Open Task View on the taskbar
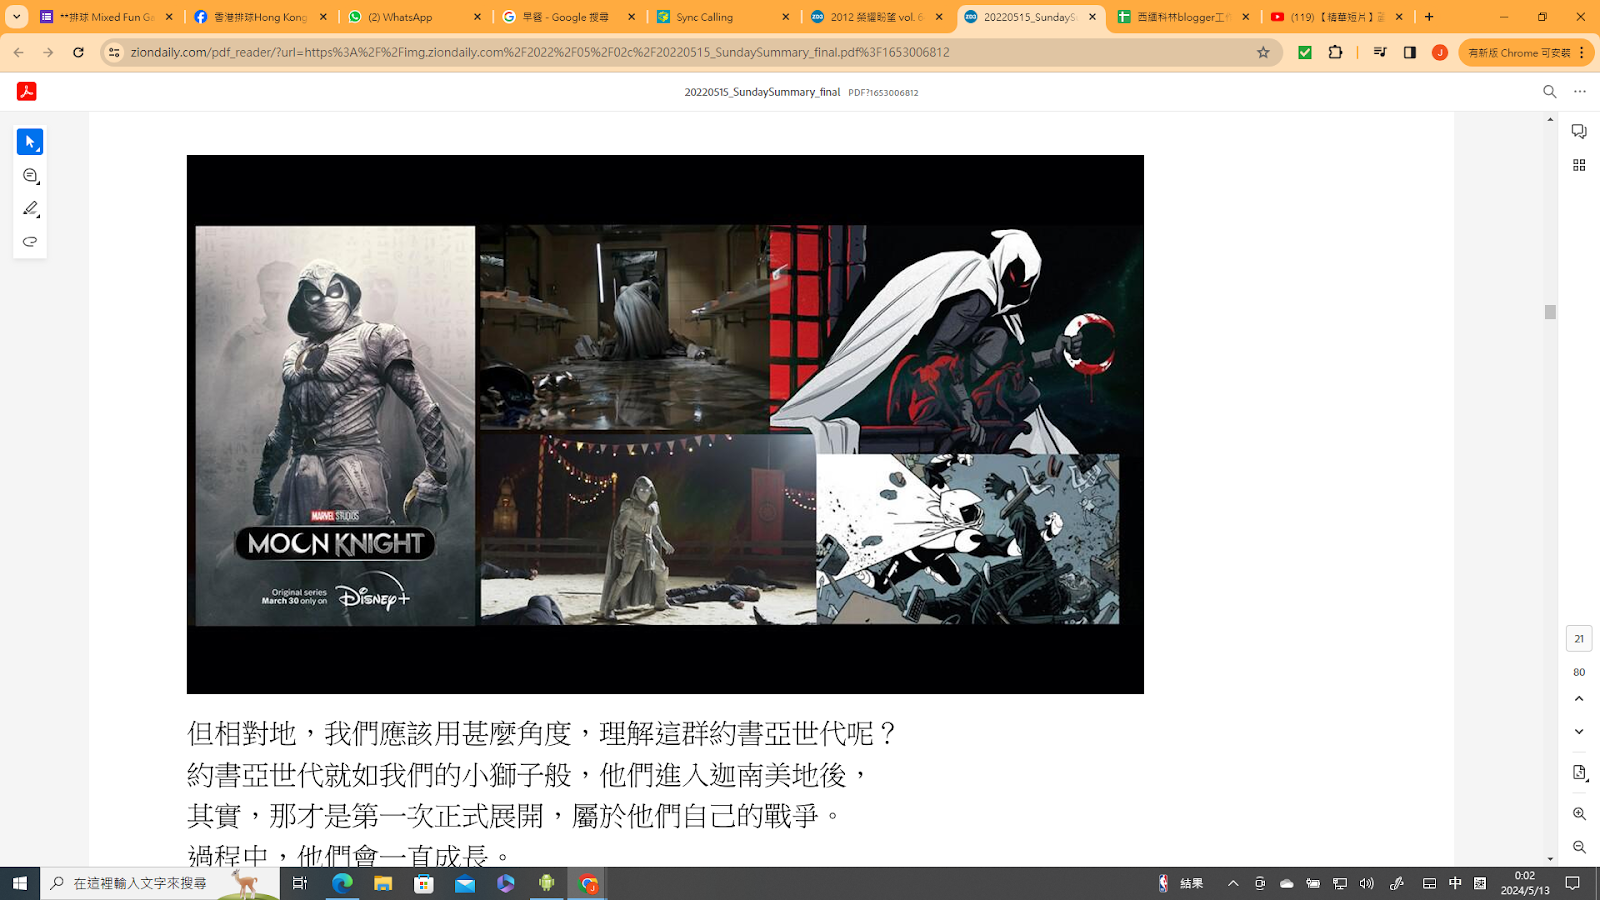Screen dimensions: 1600x900 tap(300, 883)
